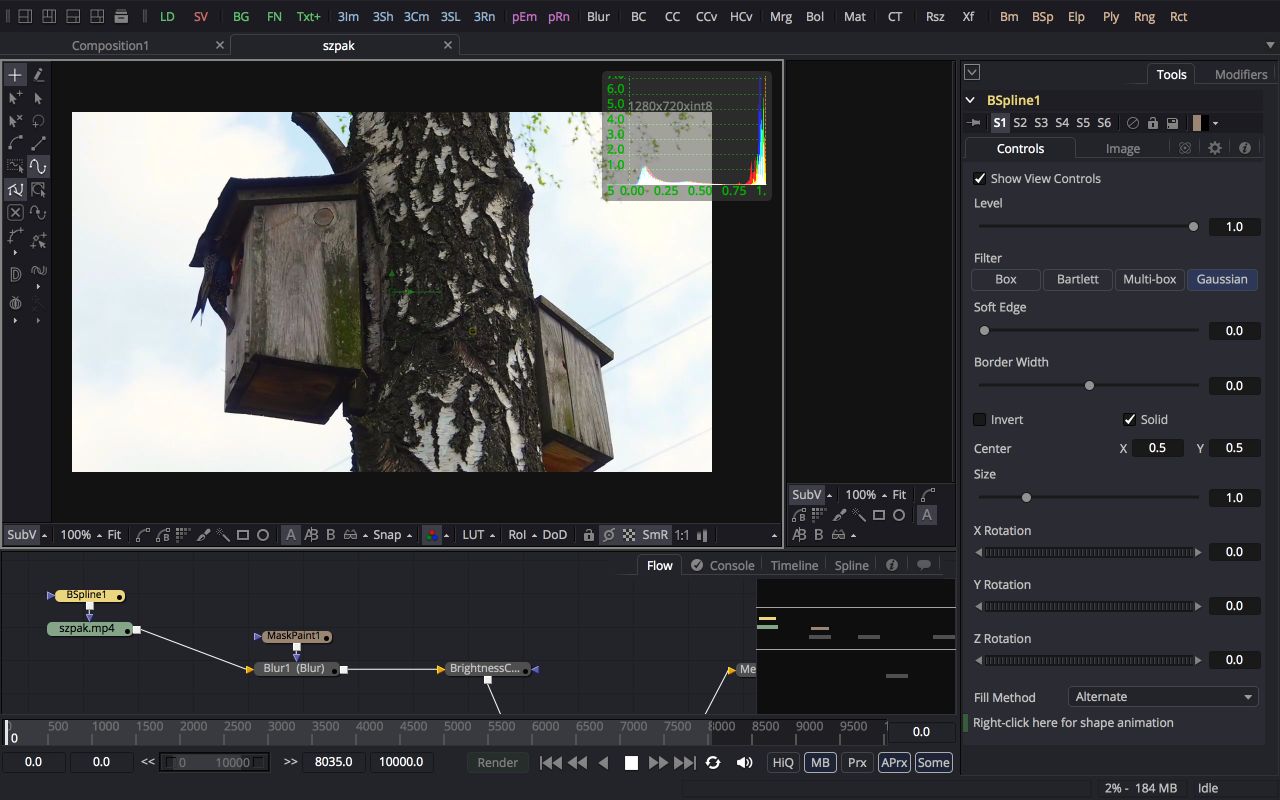Select the Blur1 node in Flow

[x=294, y=668]
